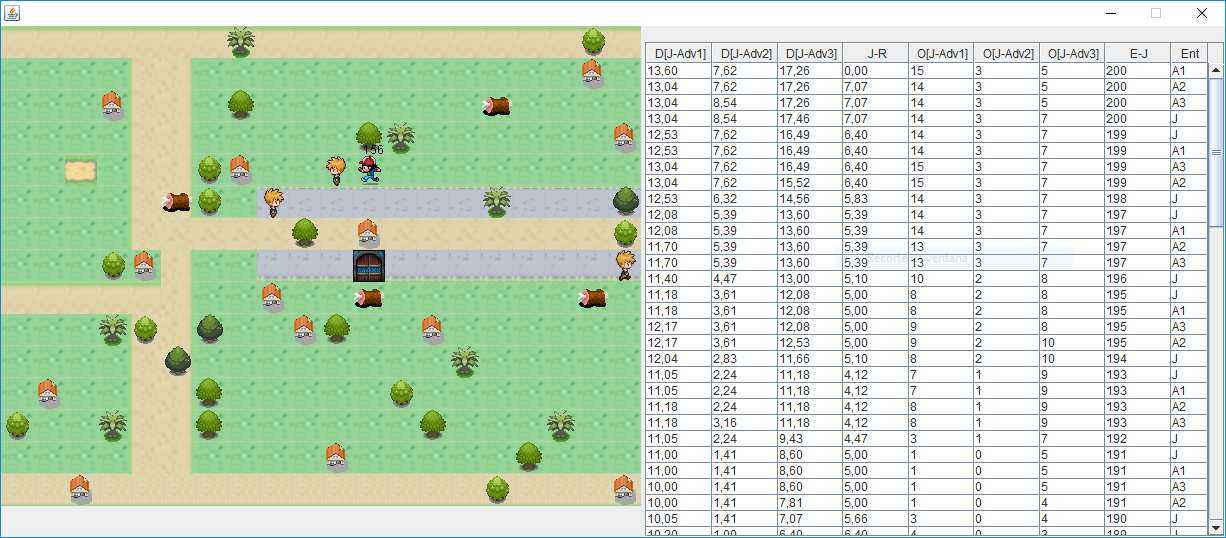
Task: Select the adversary at the lower gray road's end
Action: pyautogui.click(x=626, y=265)
